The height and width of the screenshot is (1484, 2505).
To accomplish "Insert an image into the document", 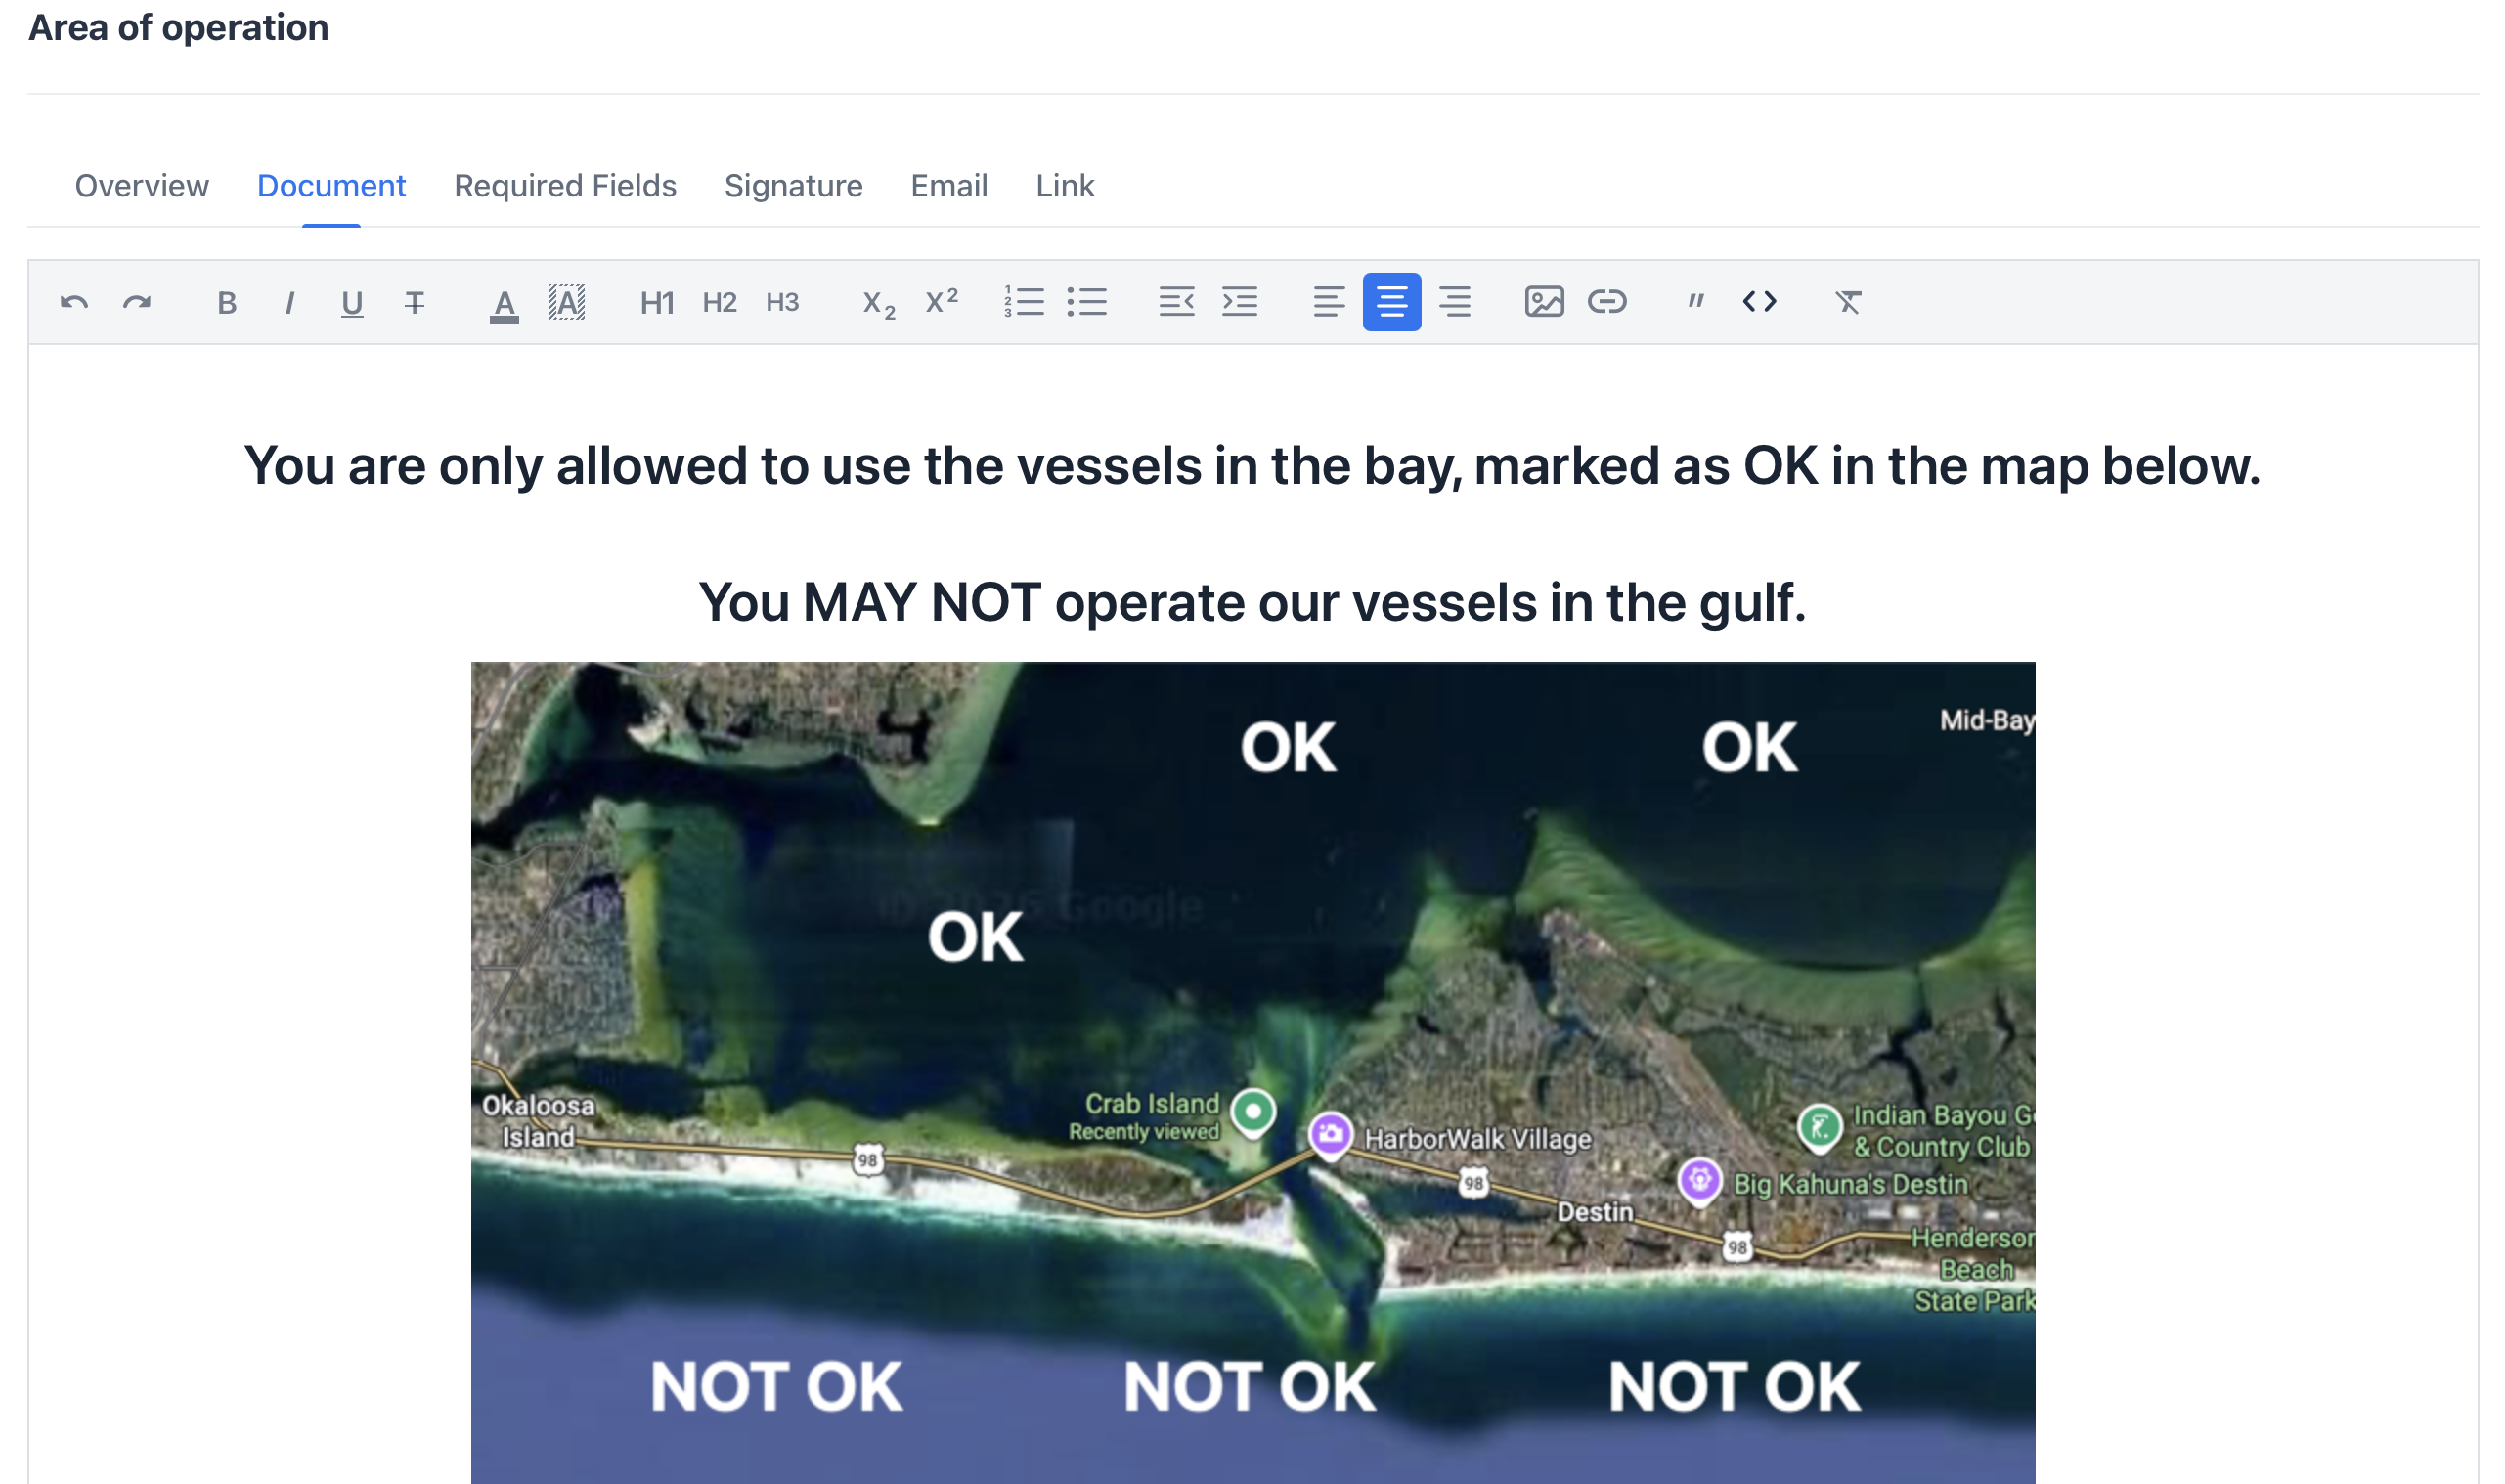I will pyautogui.click(x=1544, y=302).
